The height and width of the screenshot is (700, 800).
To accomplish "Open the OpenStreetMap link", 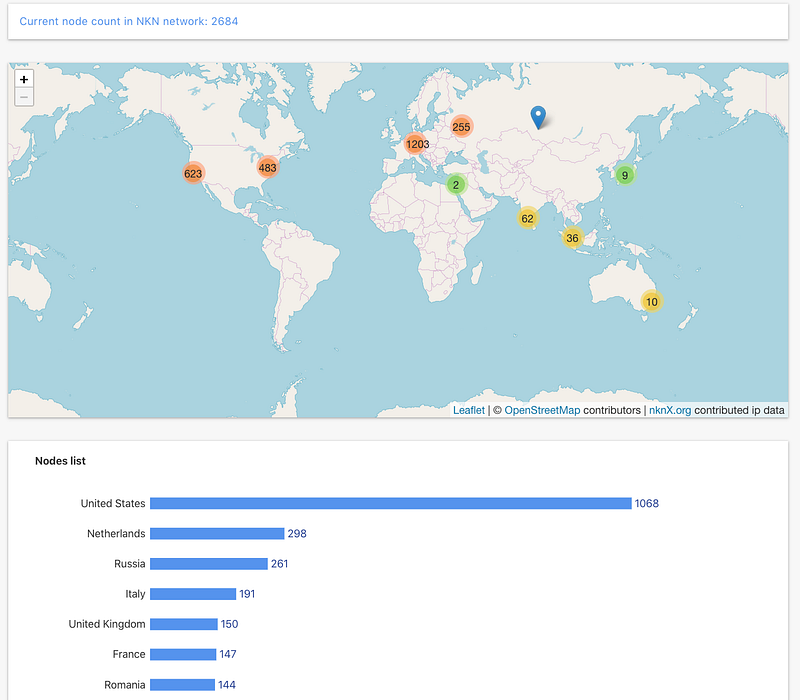I will [542, 410].
